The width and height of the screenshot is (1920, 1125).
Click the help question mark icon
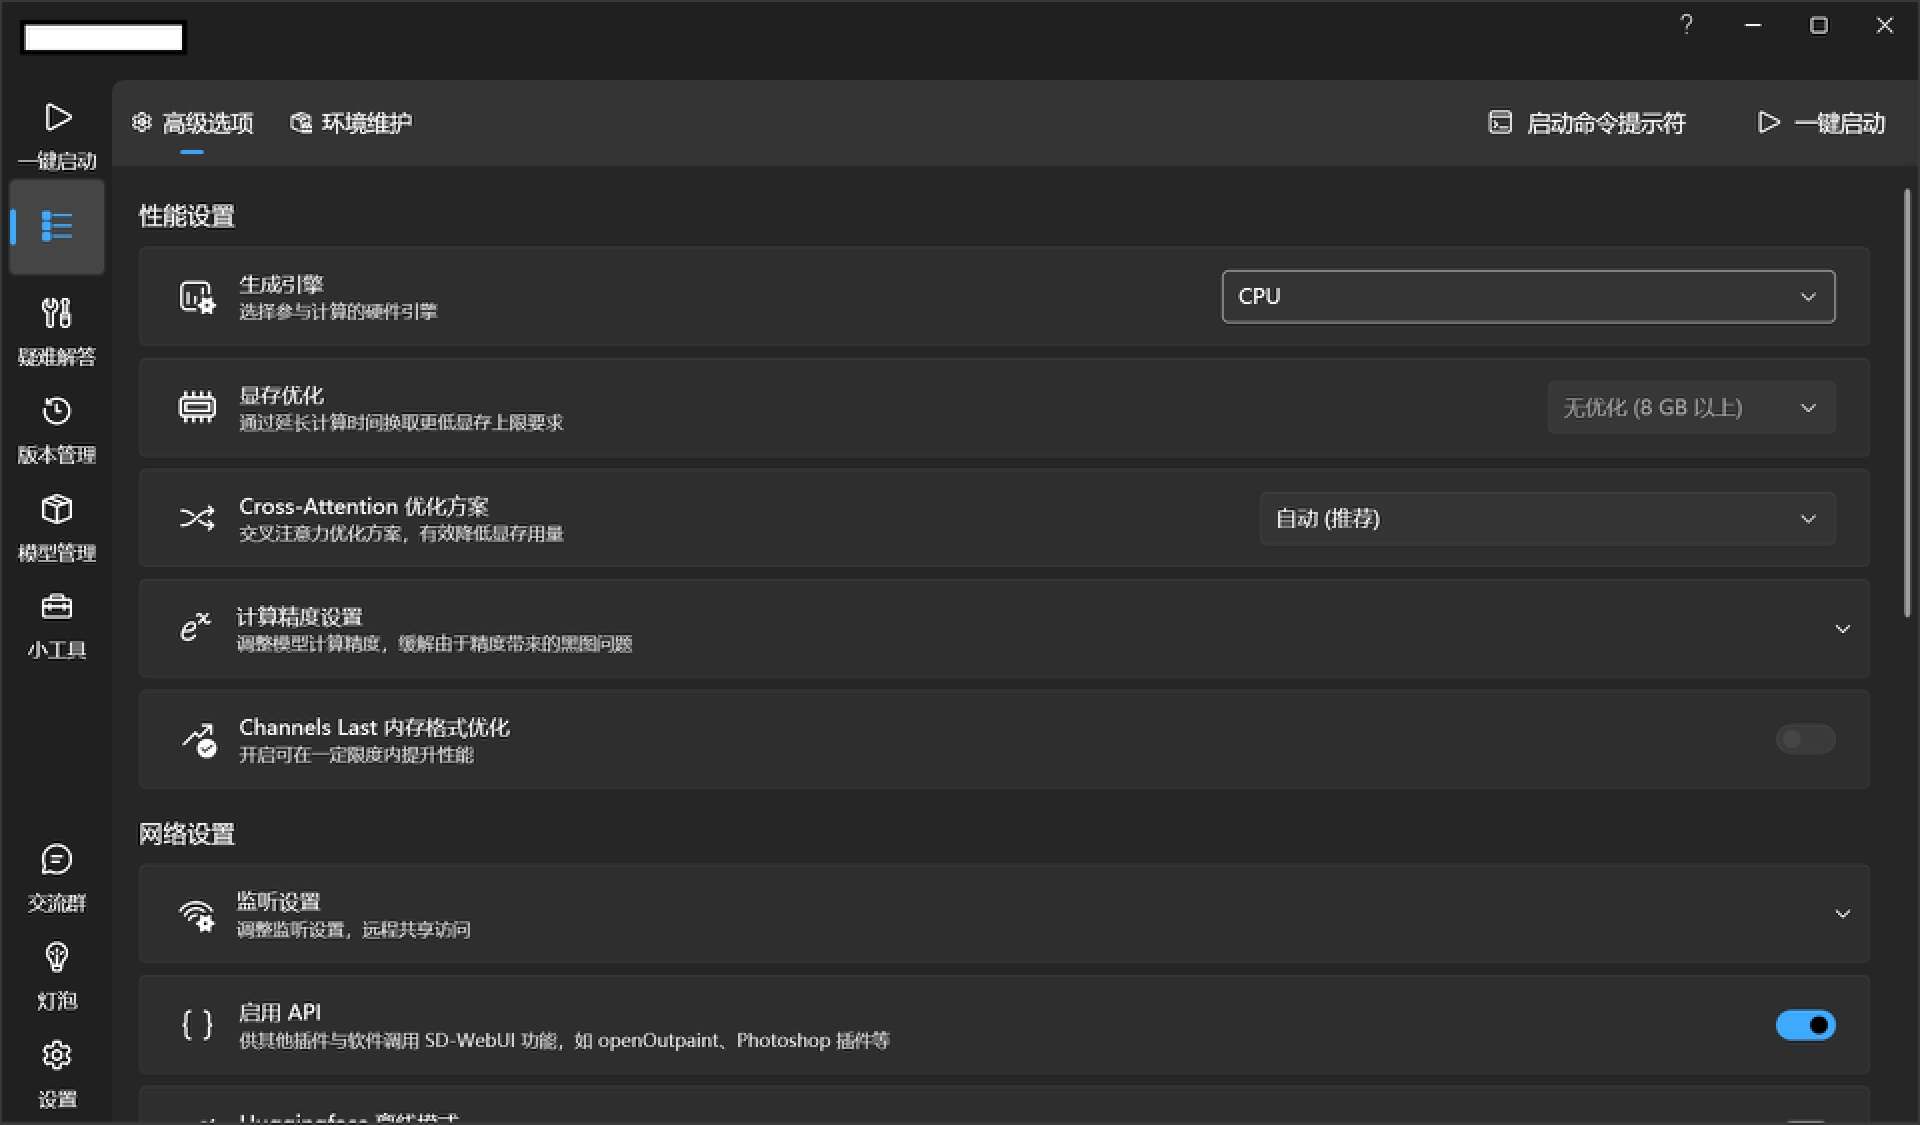click(x=1686, y=25)
